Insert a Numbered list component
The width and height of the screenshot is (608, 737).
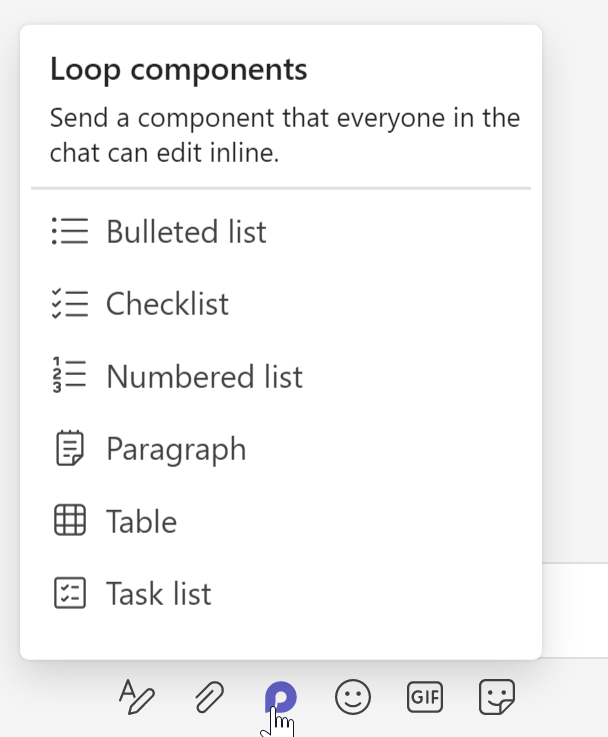[204, 377]
